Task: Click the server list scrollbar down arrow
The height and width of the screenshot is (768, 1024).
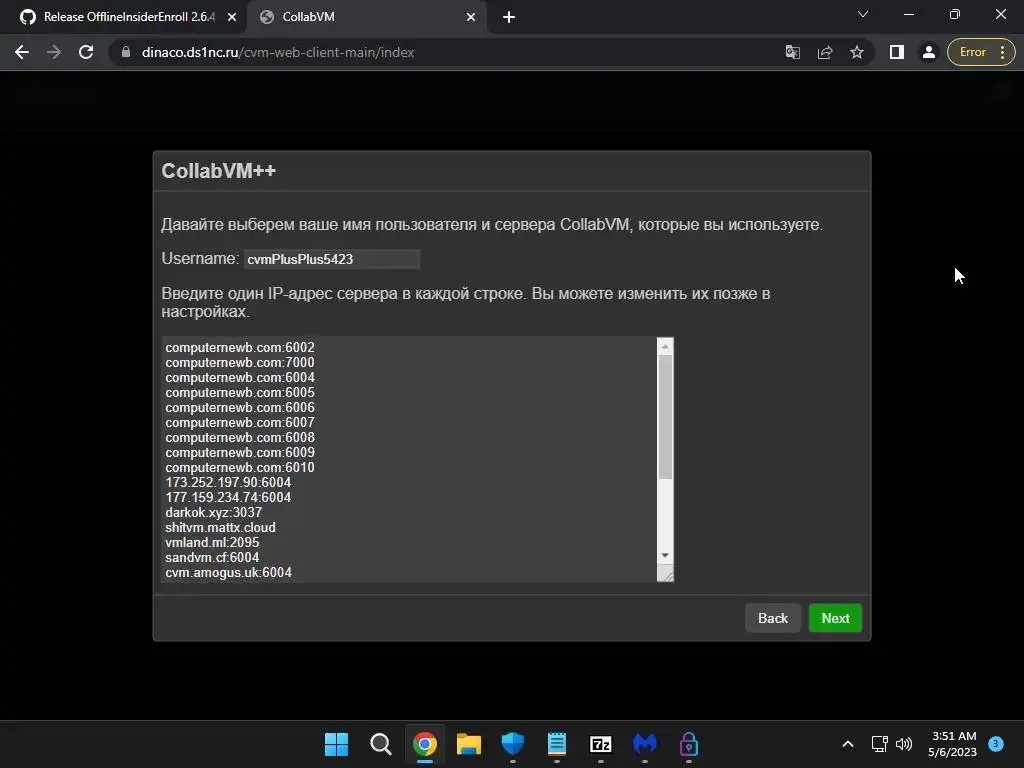Action: (x=665, y=556)
